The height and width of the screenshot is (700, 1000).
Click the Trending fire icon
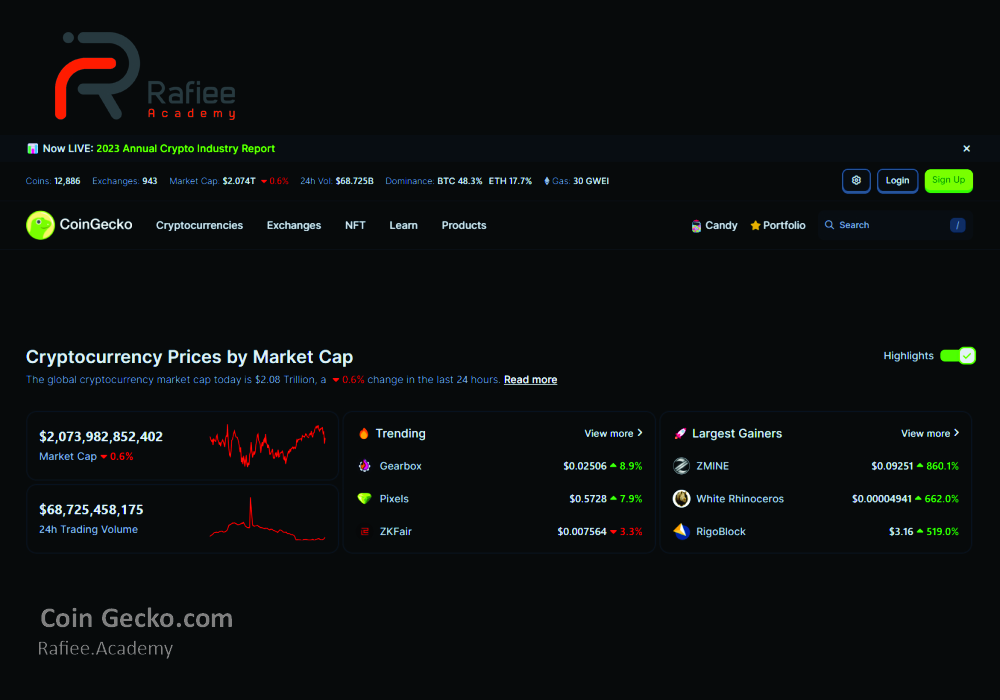(x=364, y=434)
